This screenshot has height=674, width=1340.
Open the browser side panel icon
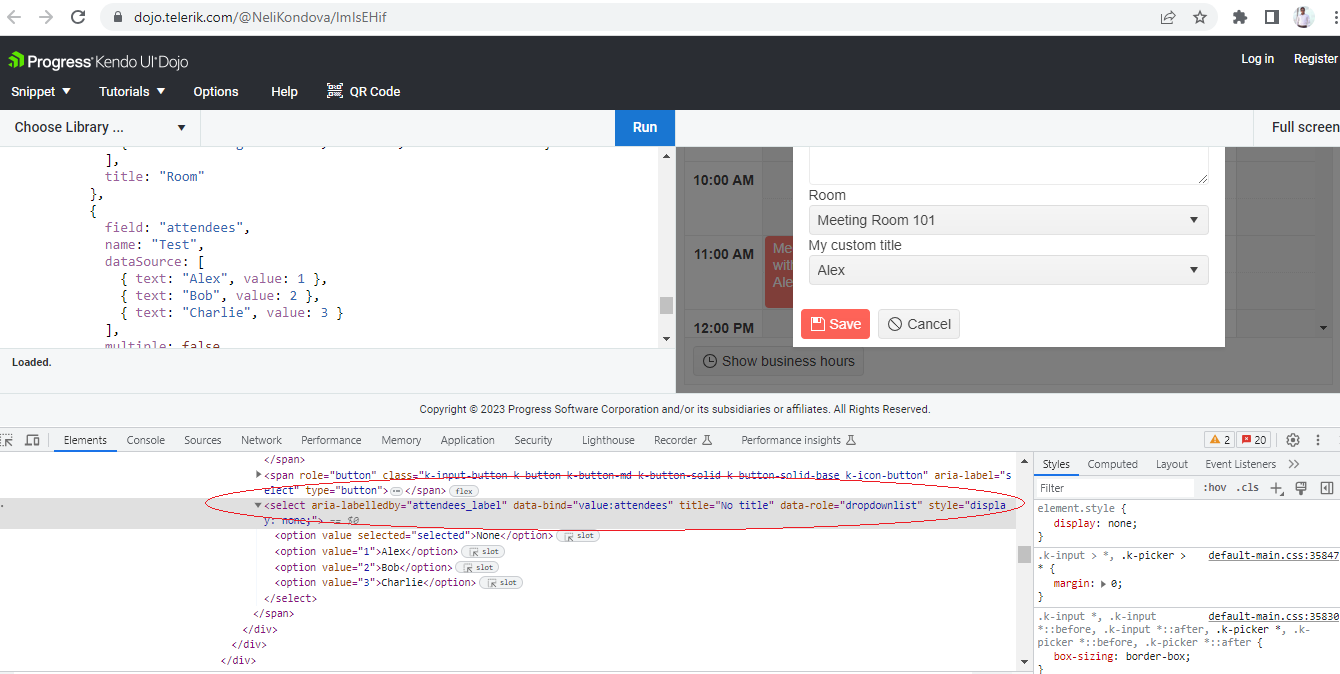1272,17
